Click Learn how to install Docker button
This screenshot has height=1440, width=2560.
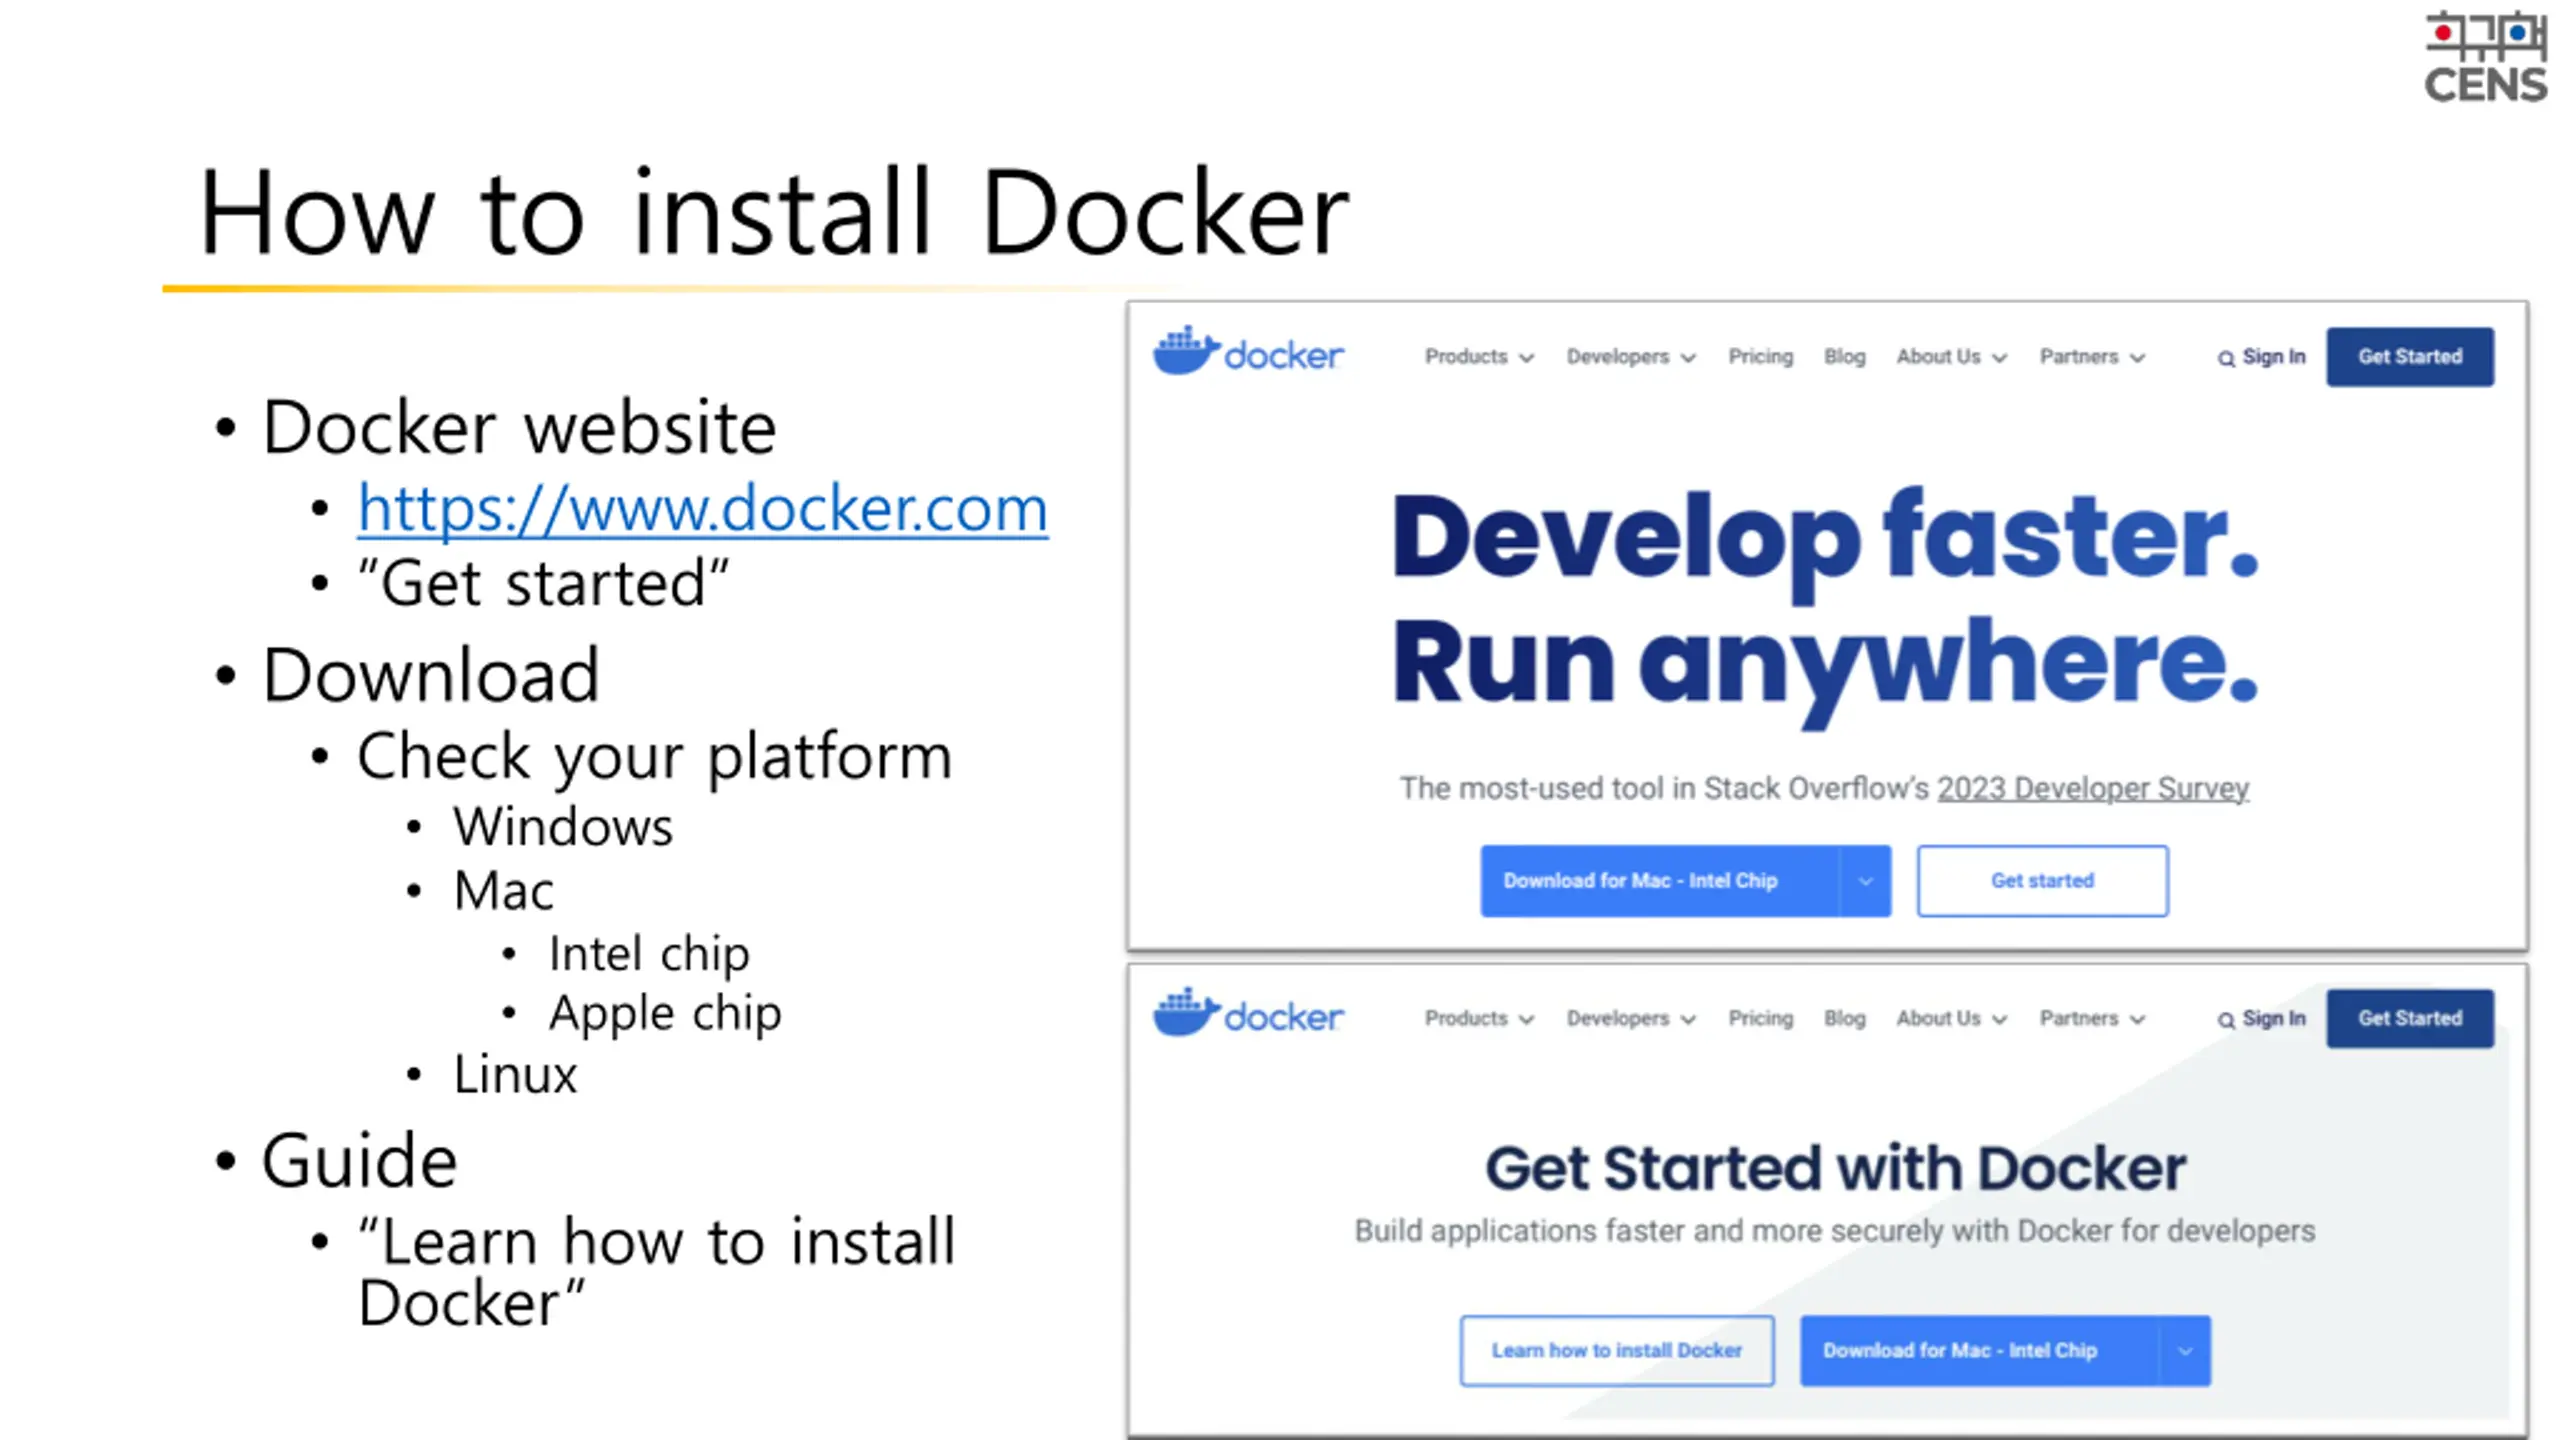pyautogui.click(x=1617, y=1351)
